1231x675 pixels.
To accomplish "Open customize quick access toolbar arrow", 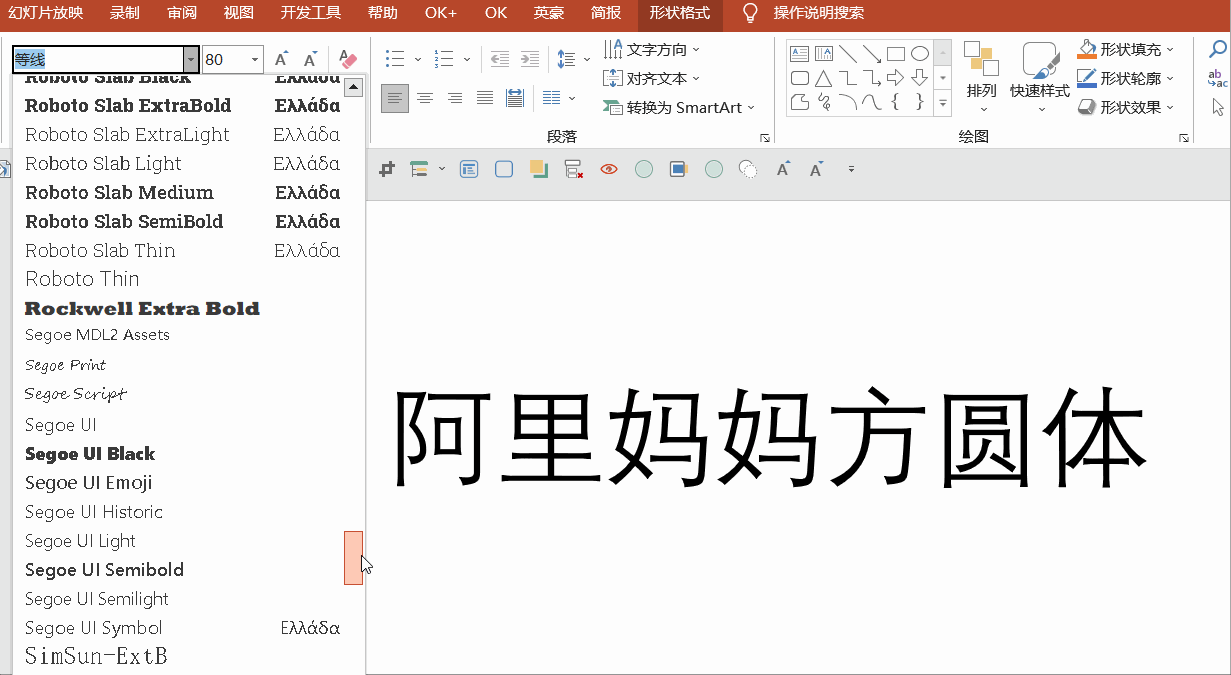I will click(851, 170).
